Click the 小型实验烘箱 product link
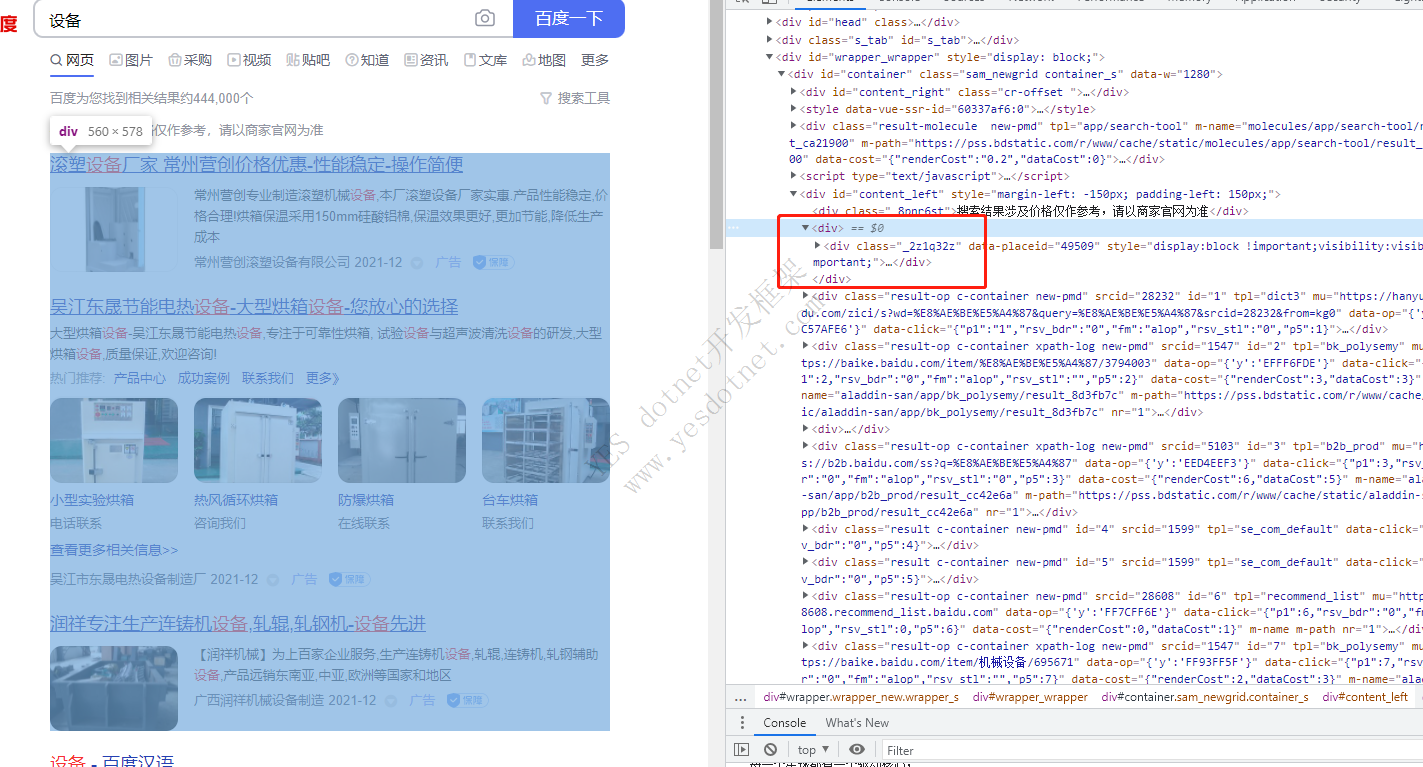 tap(92, 500)
